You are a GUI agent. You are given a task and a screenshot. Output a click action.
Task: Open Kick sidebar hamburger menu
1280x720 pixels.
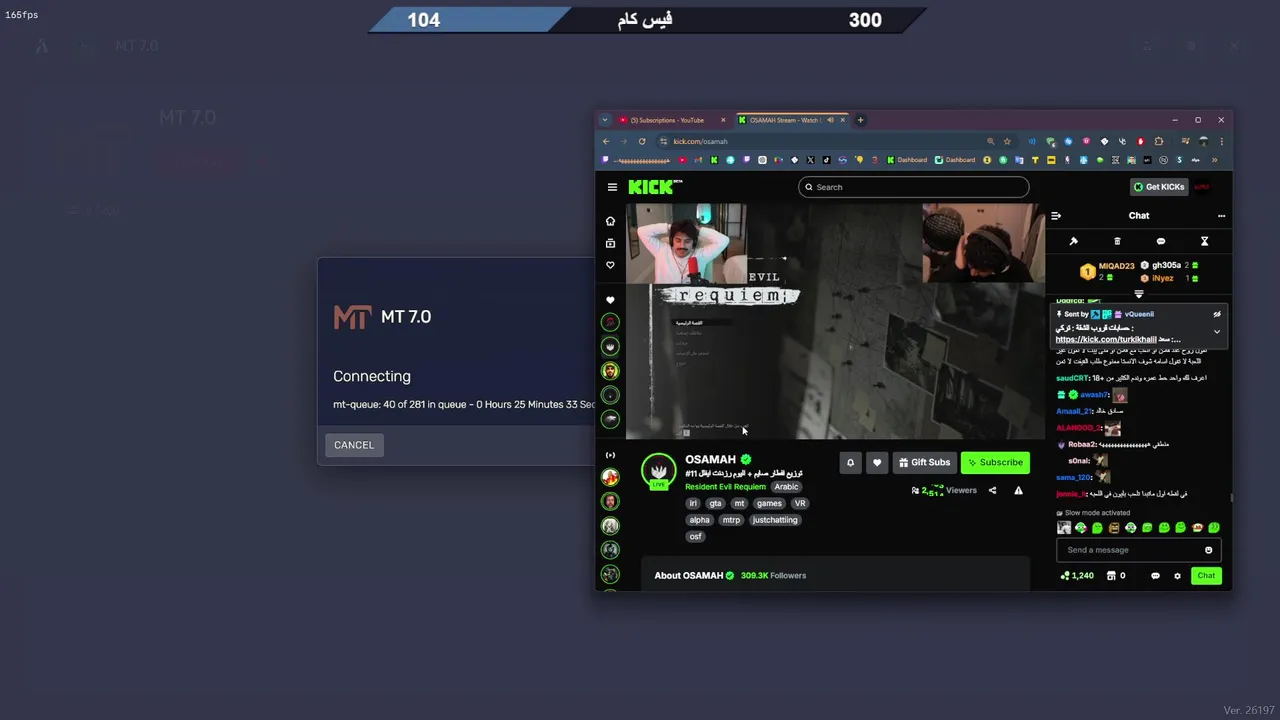pyautogui.click(x=612, y=187)
